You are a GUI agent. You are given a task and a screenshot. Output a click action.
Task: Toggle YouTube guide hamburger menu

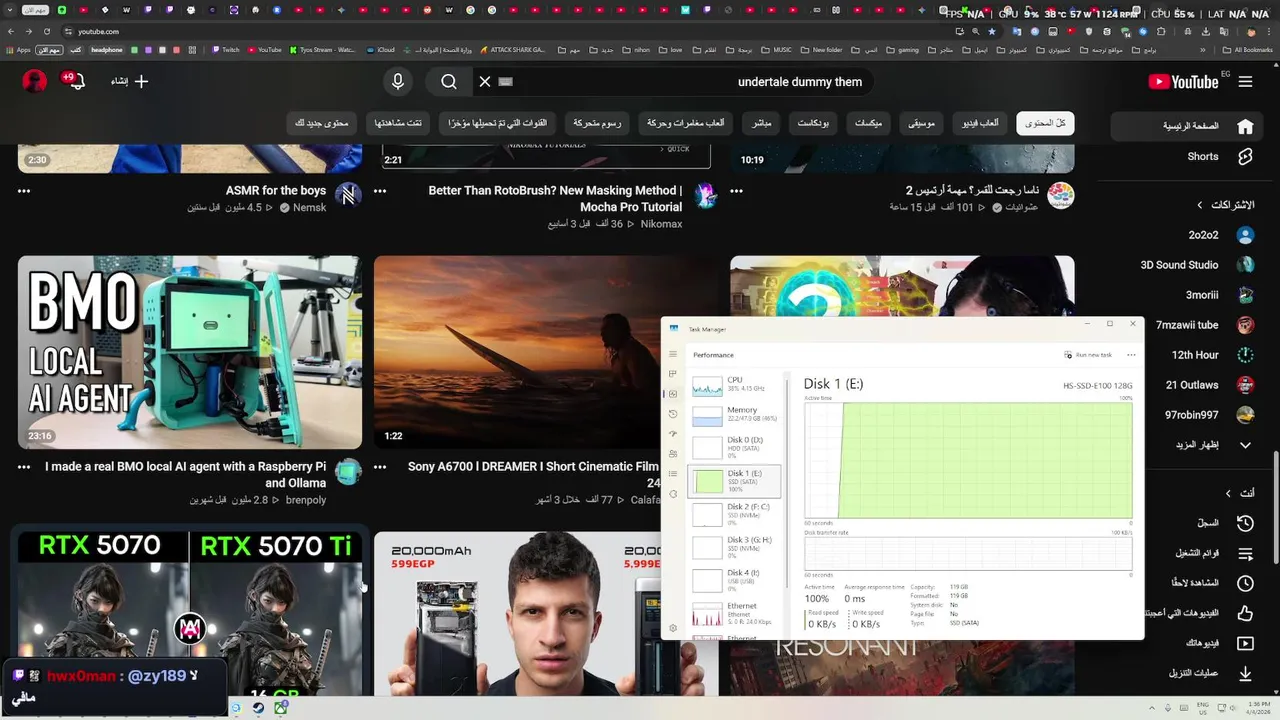pyautogui.click(x=1245, y=82)
